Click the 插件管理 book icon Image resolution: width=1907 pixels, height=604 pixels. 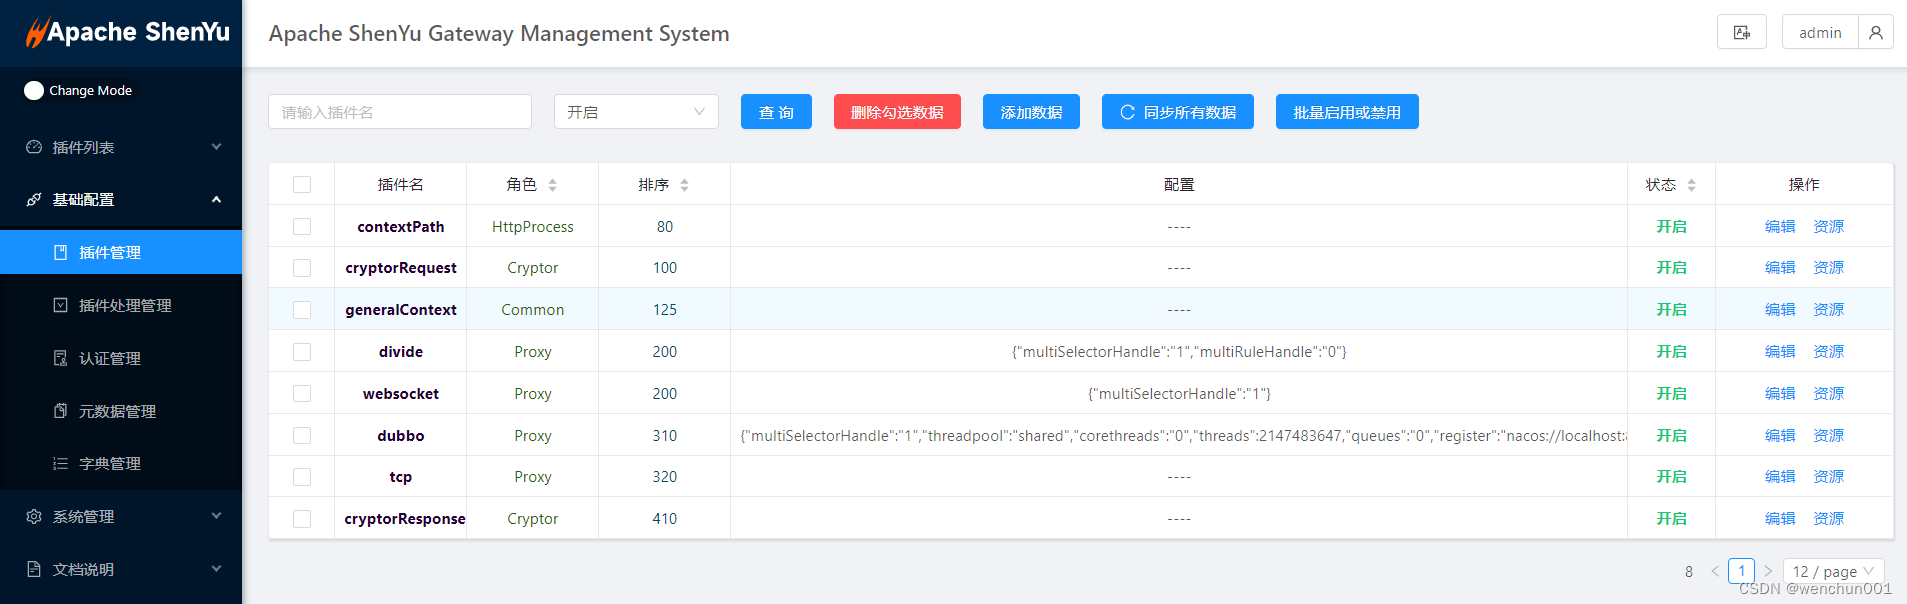pyautogui.click(x=61, y=252)
